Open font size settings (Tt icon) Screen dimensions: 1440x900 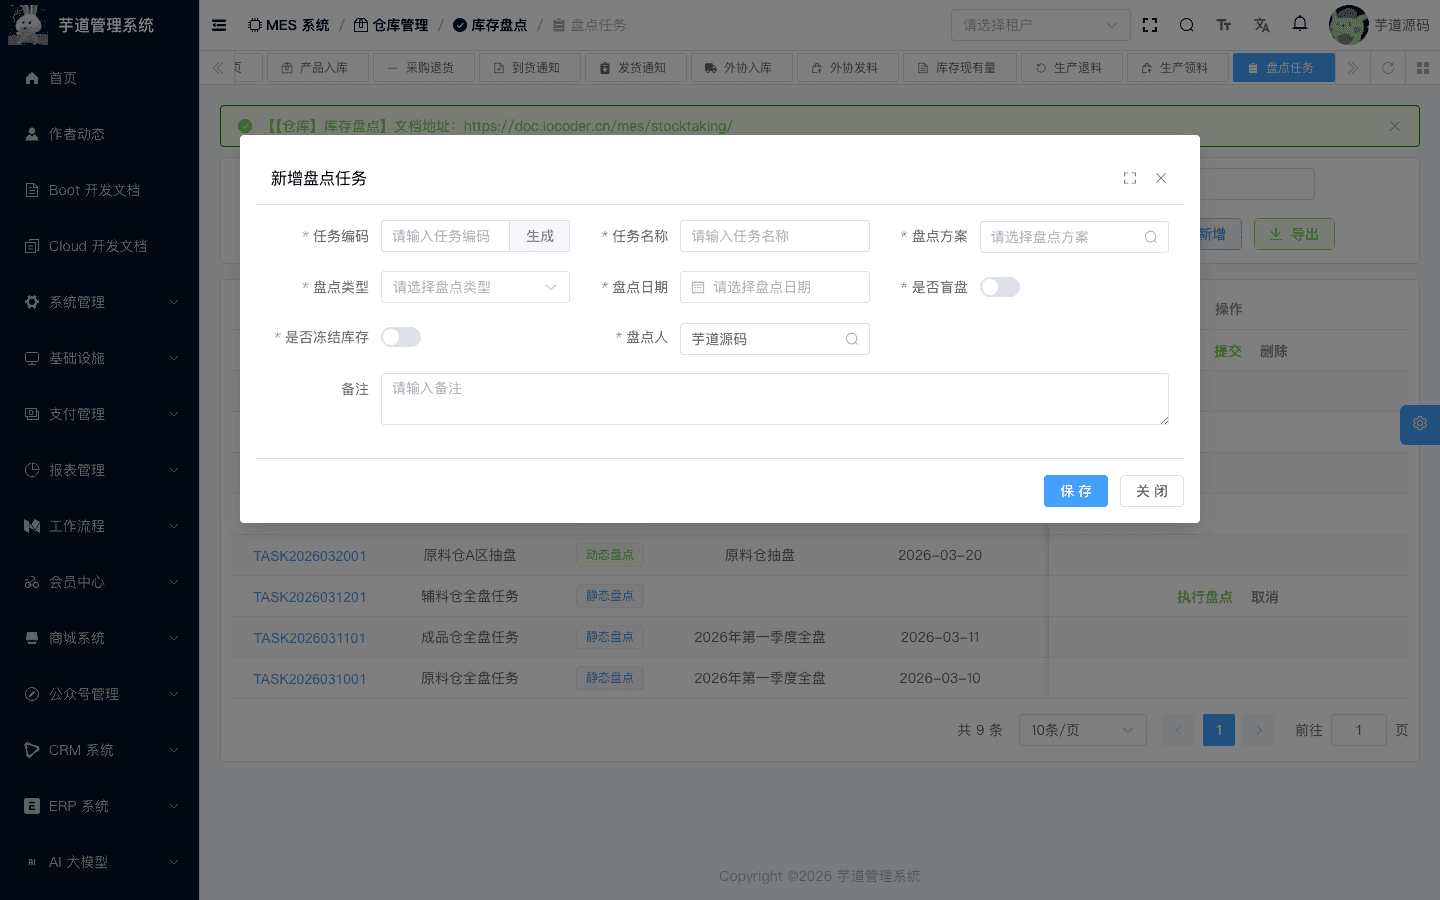tap(1224, 24)
